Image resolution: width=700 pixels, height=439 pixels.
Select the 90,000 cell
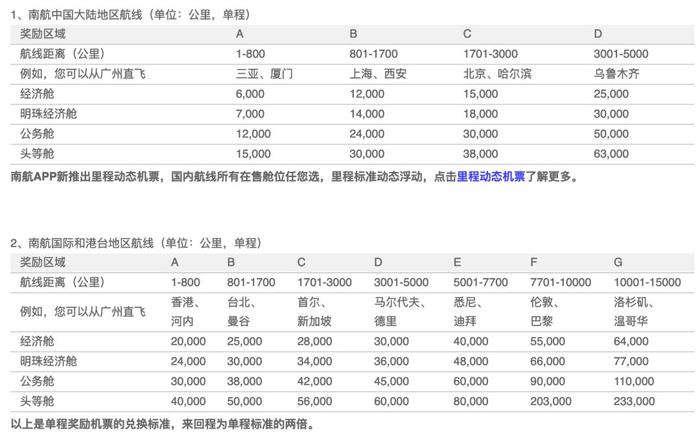[x=547, y=381]
